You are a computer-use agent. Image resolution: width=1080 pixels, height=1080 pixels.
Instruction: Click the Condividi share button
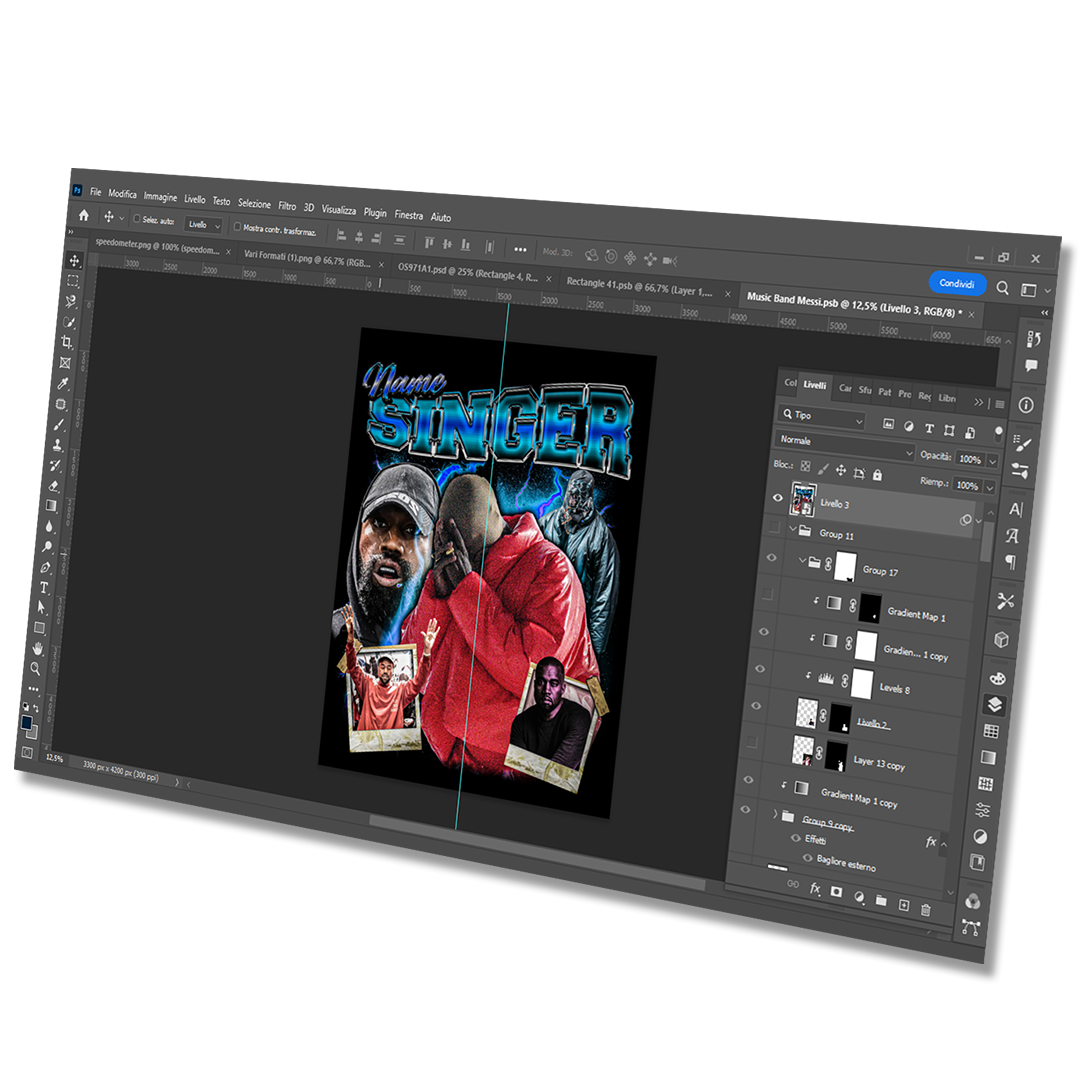[956, 284]
